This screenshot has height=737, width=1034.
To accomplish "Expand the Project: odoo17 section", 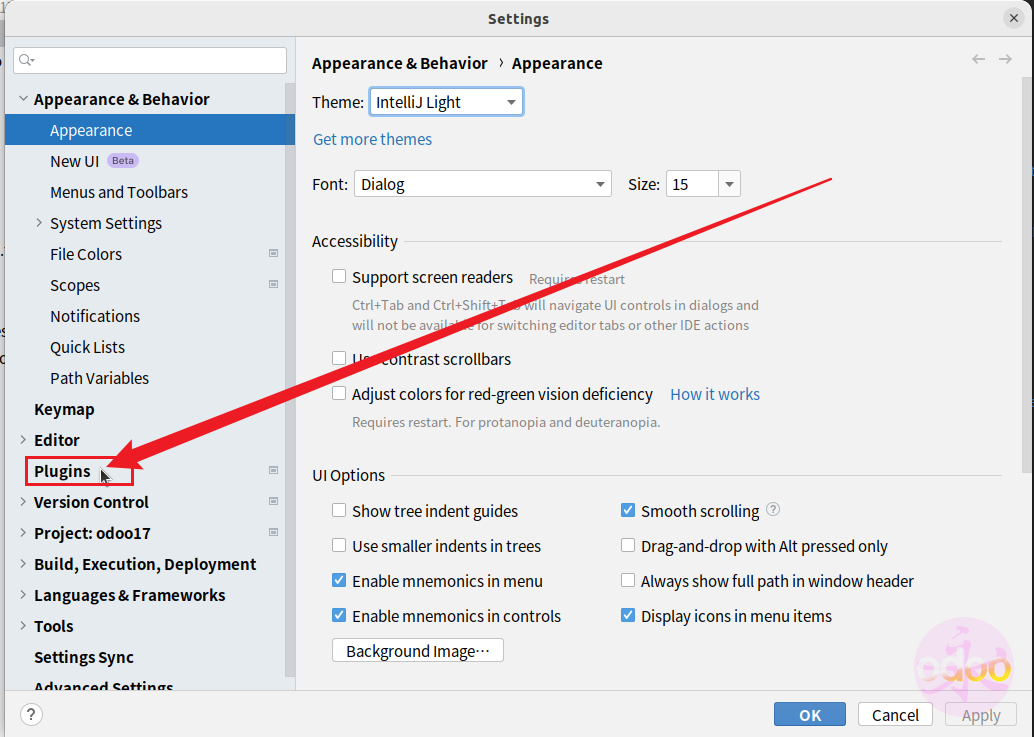I will (23, 533).
